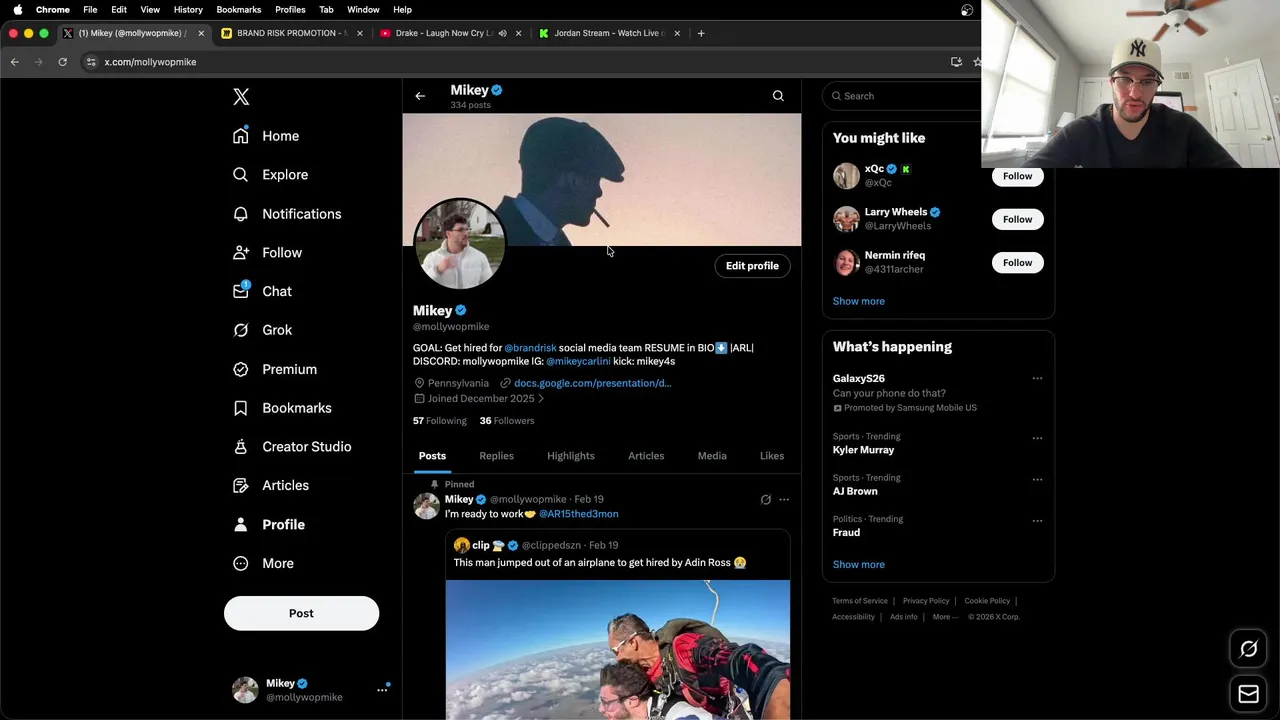Open the @mikeycarlini link in bio
This screenshot has width=1280, height=720.
point(578,361)
